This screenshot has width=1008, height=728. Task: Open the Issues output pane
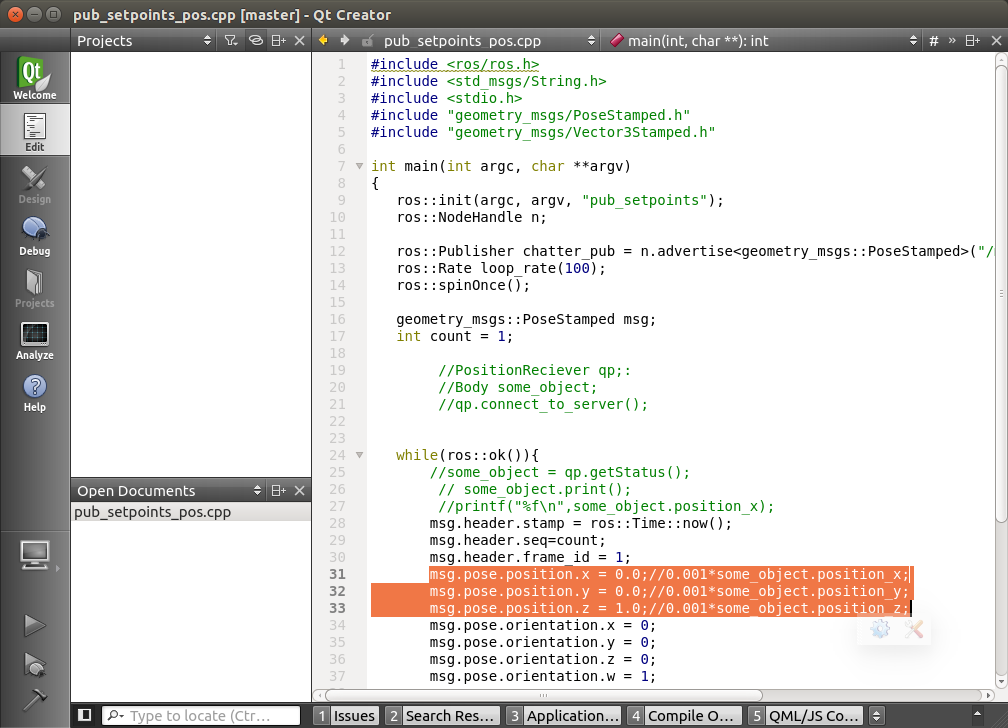(346, 715)
